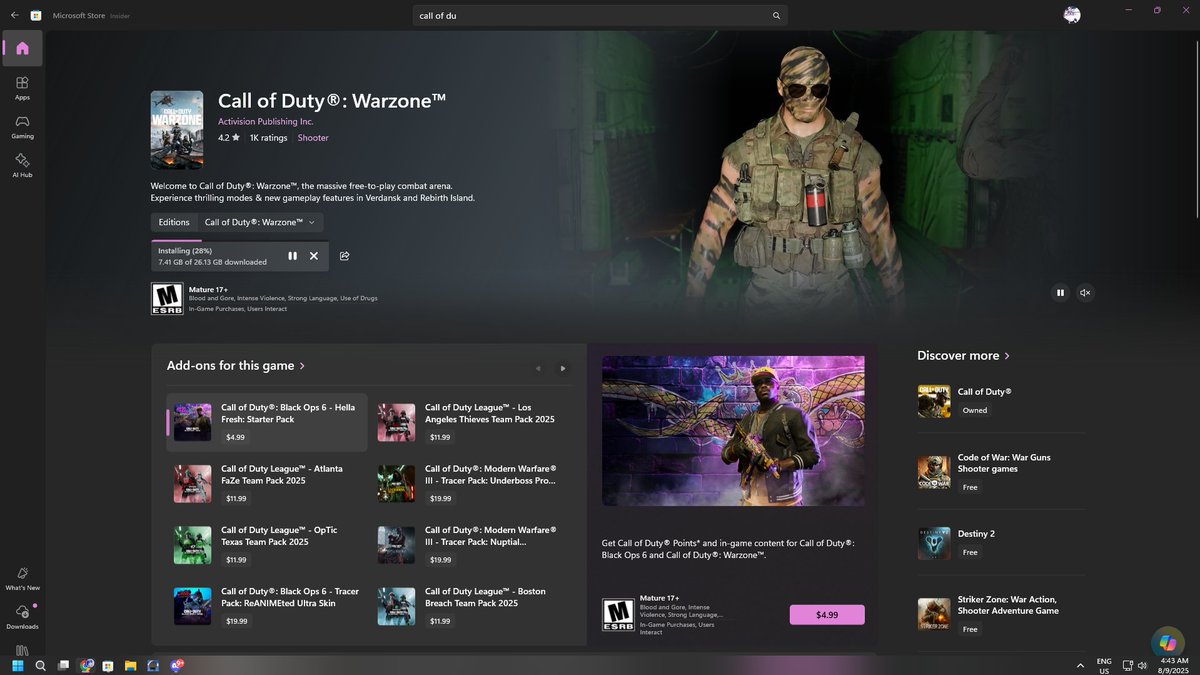The width and height of the screenshot is (1200, 675).
Task: Open the 4:43 AM clock calendar
Action: pyautogui.click(x=1175, y=665)
